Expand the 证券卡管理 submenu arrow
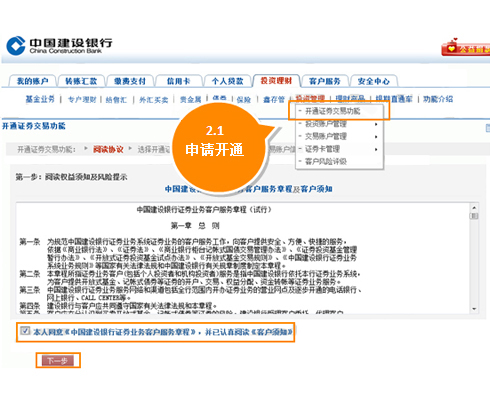This screenshot has width=490, height=416. tap(376, 149)
